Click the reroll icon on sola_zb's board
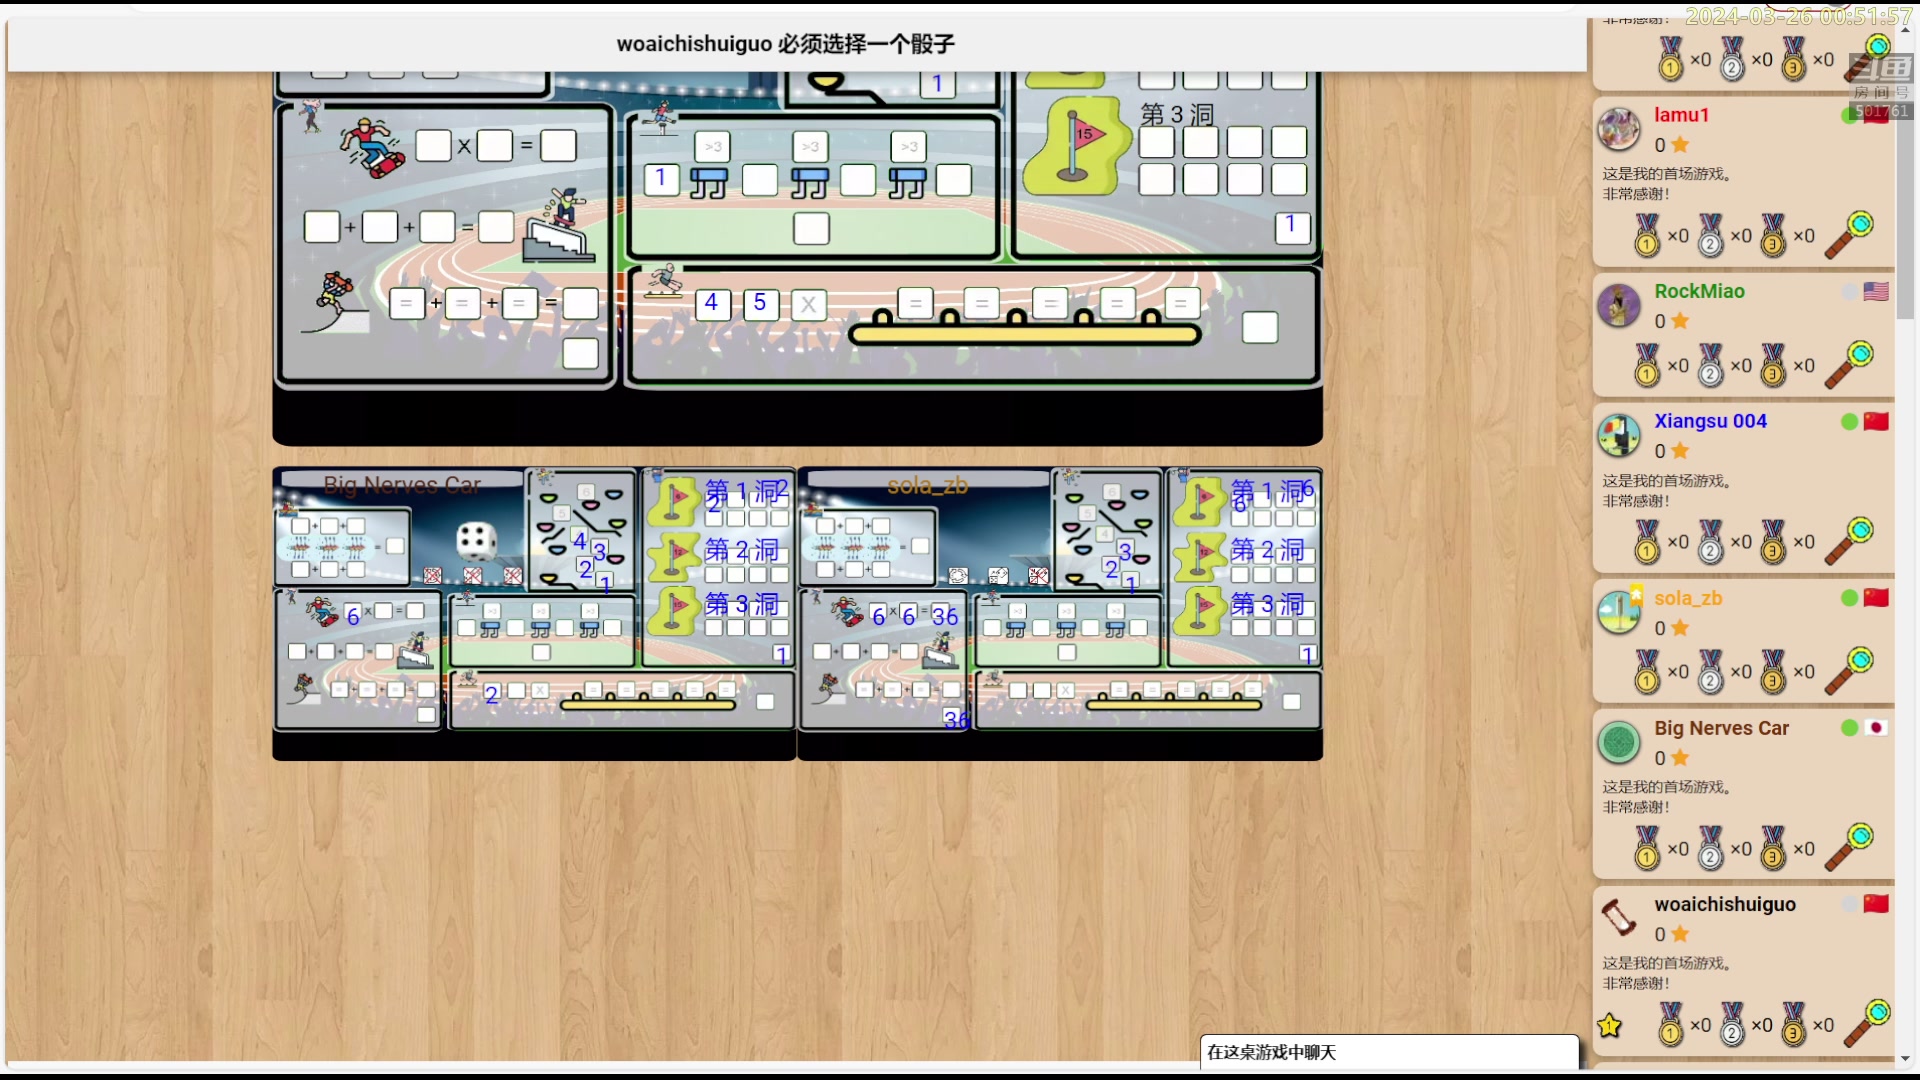This screenshot has height=1080, width=1920. coord(958,575)
